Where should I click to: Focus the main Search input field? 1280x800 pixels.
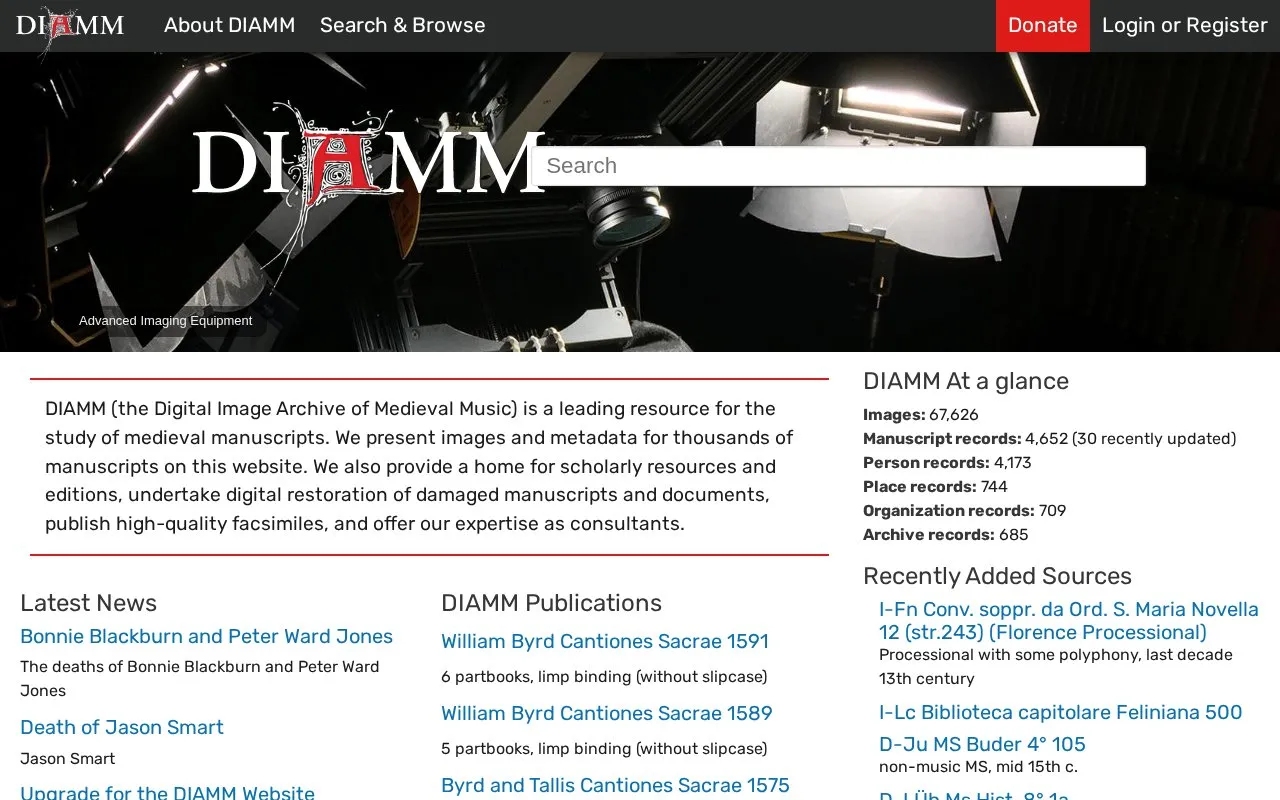(x=838, y=166)
